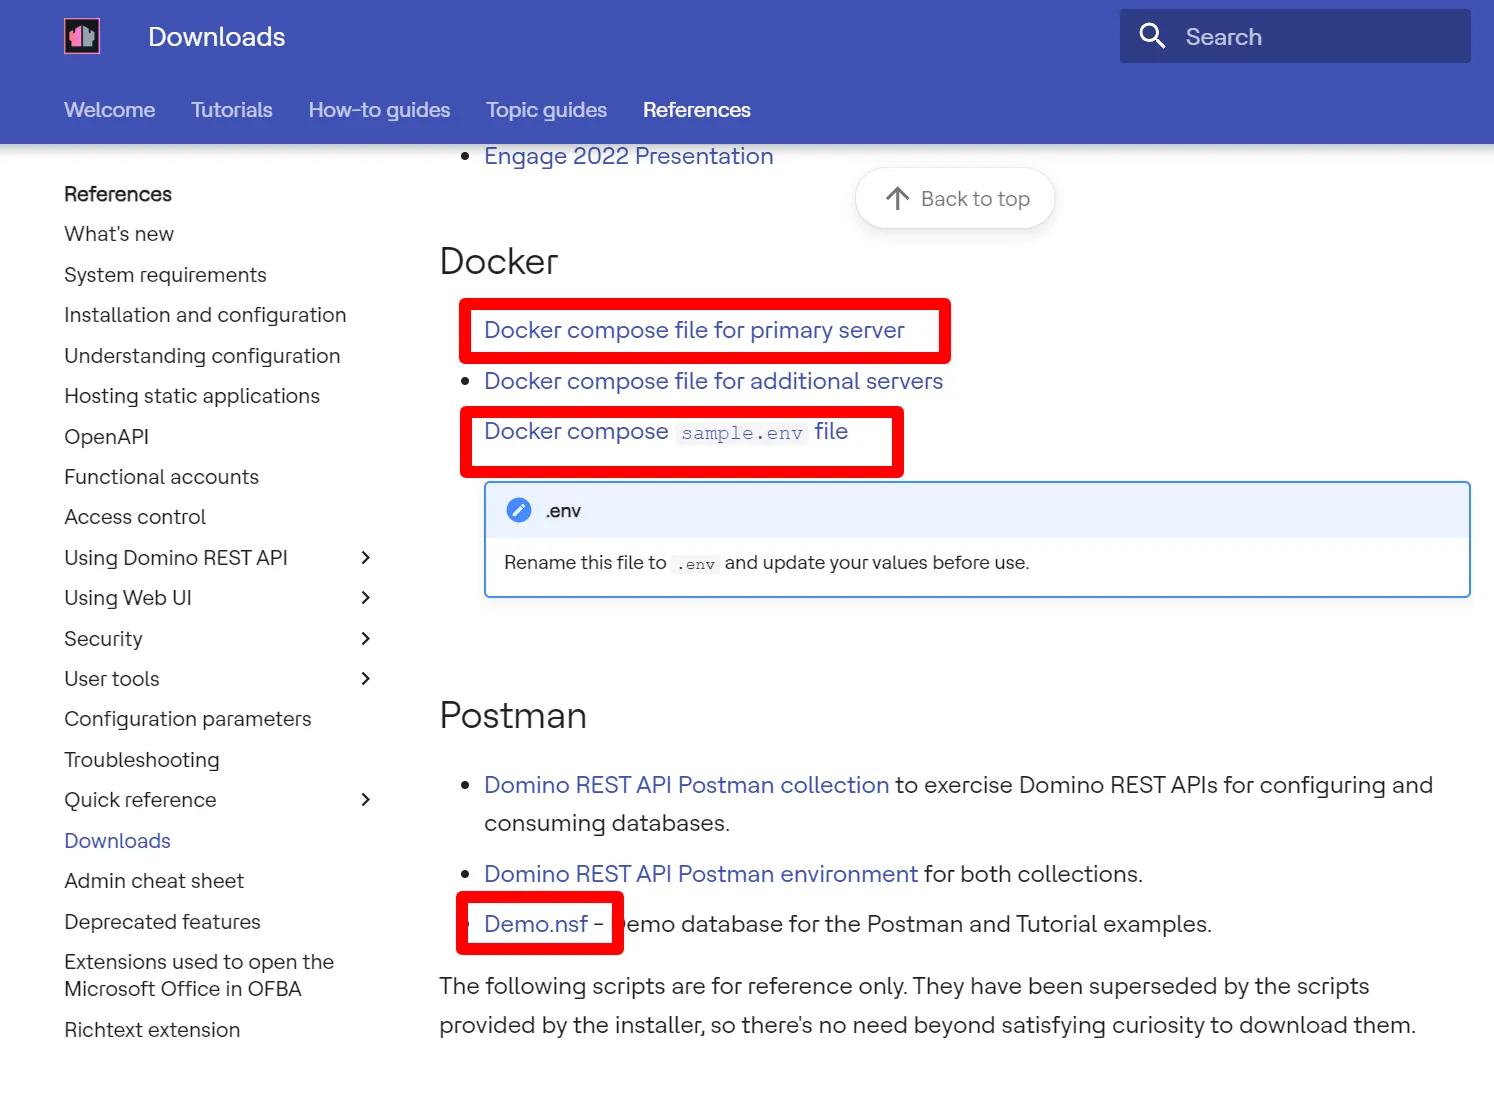Expand the Using Domino REST API section
The height and width of the screenshot is (1099, 1494).
366,558
